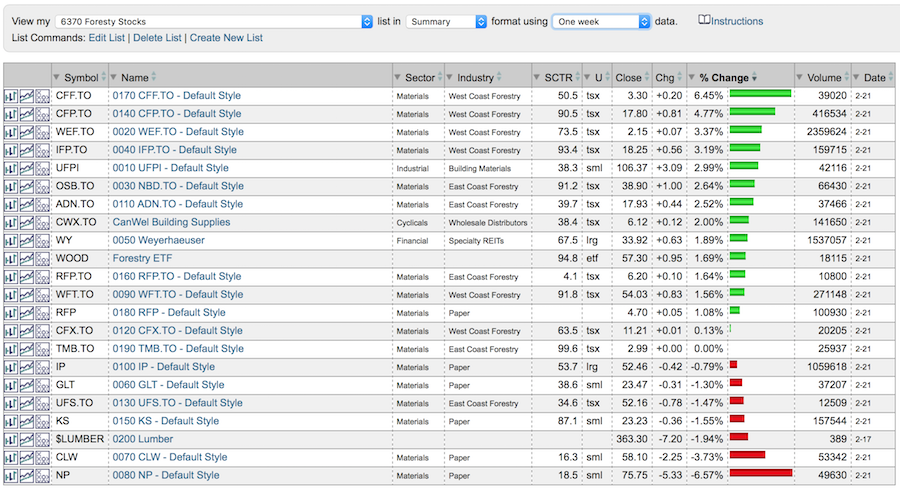Click the Create New List link
900x492 pixels.
pyautogui.click(x=226, y=38)
